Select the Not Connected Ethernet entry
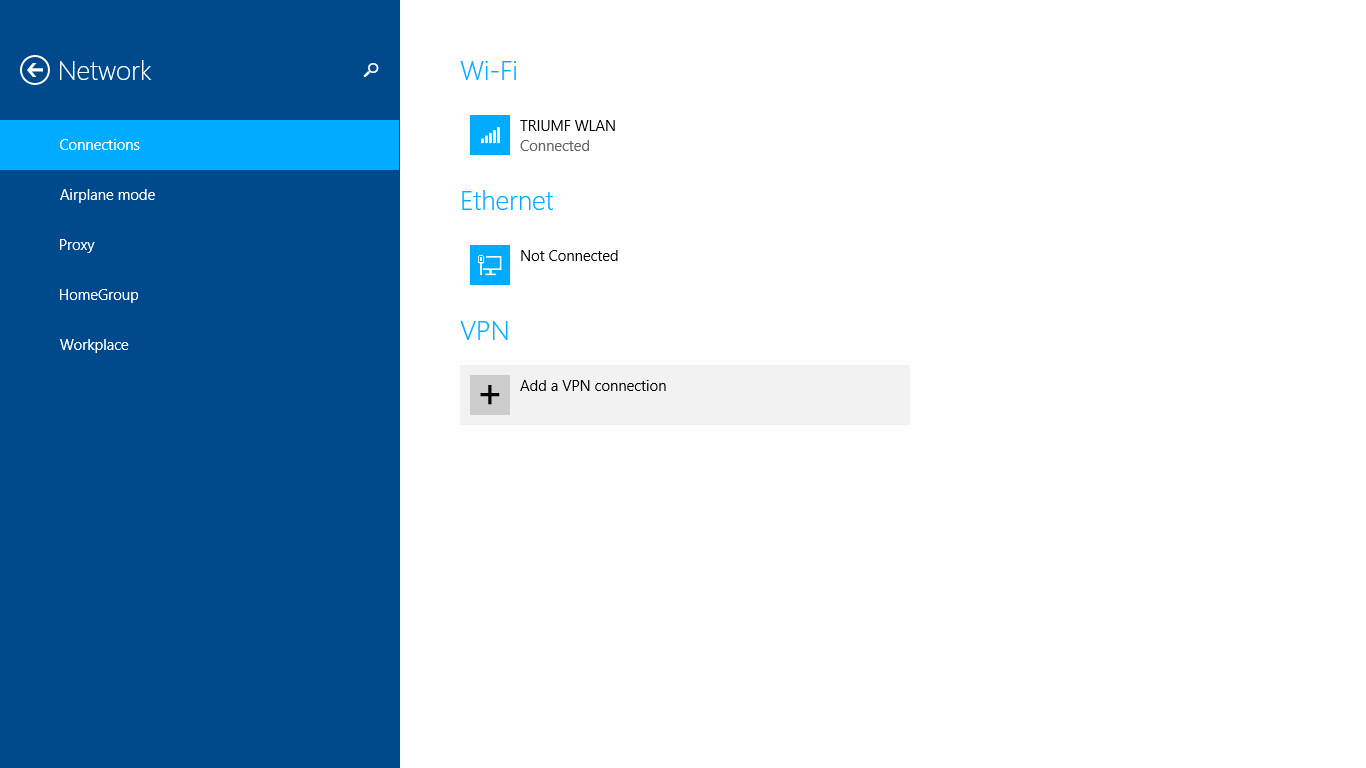Viewport: 1366px width, 768px height. tap(569, 256)
